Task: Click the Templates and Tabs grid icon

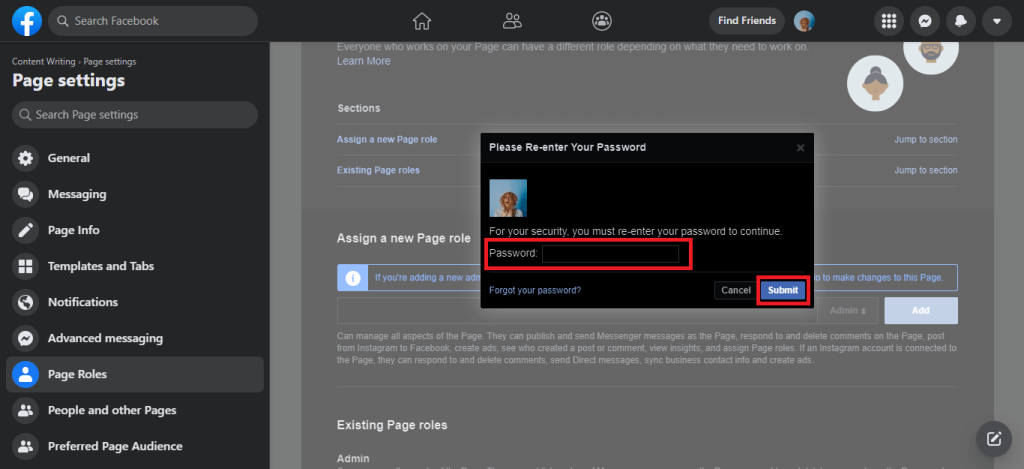Action: (x=25, y=266)
